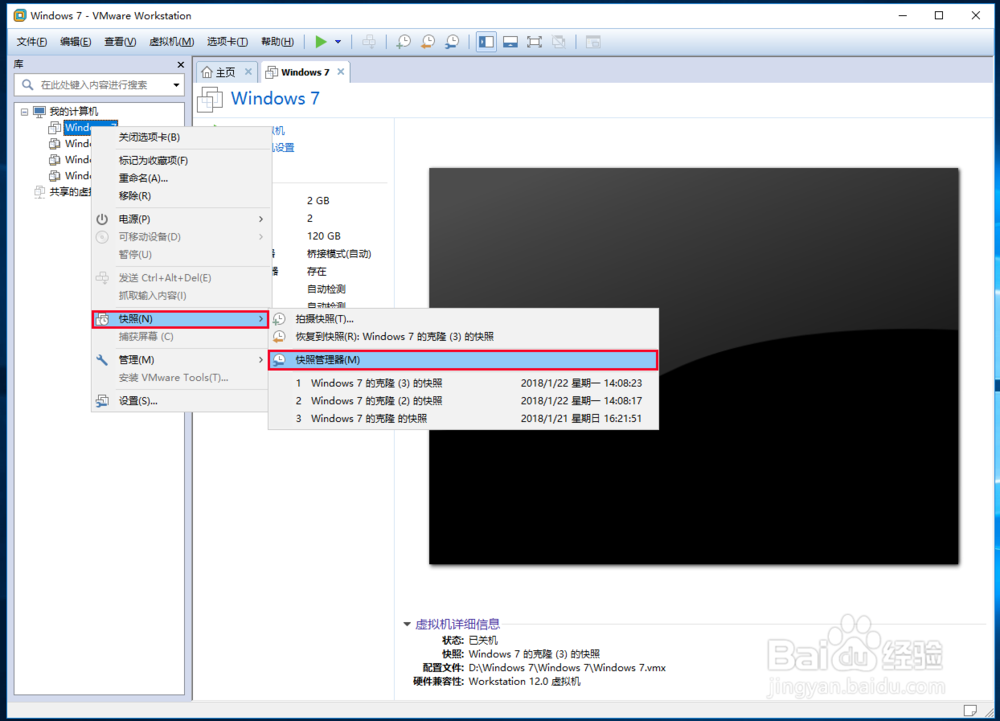1000x721 pixels.
Task: Click the Take Snapshot toolbar icon
Action: 403,42
